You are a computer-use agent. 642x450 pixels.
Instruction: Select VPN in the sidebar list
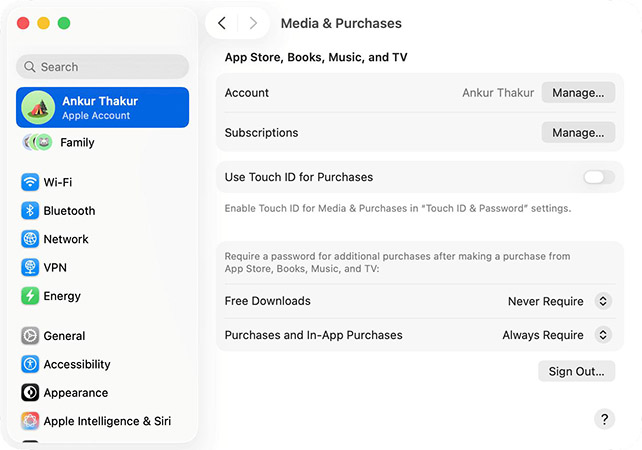(55, 267)
